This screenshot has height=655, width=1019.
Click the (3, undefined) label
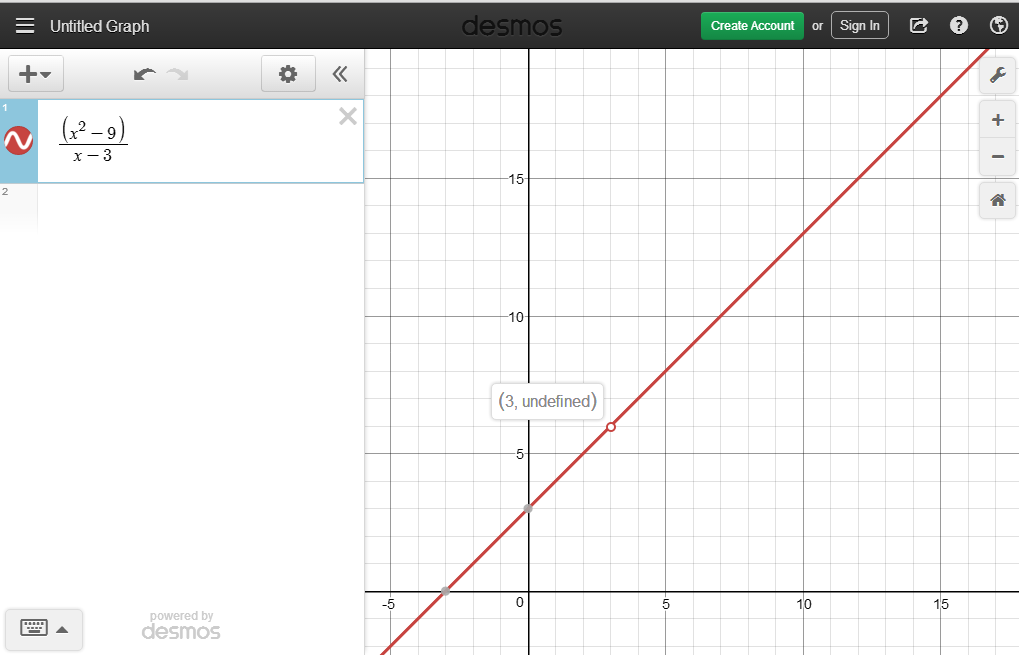[x=547, y=402]
